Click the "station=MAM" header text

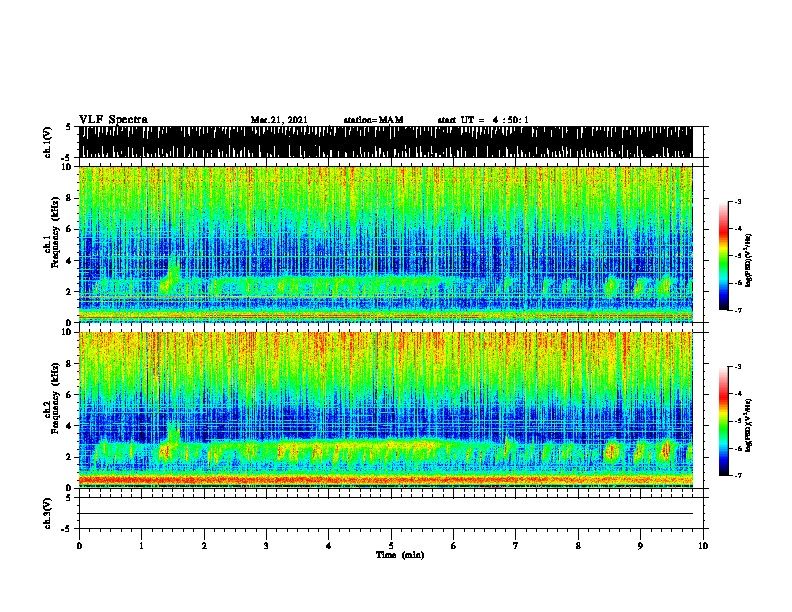(x=373, y=120)
